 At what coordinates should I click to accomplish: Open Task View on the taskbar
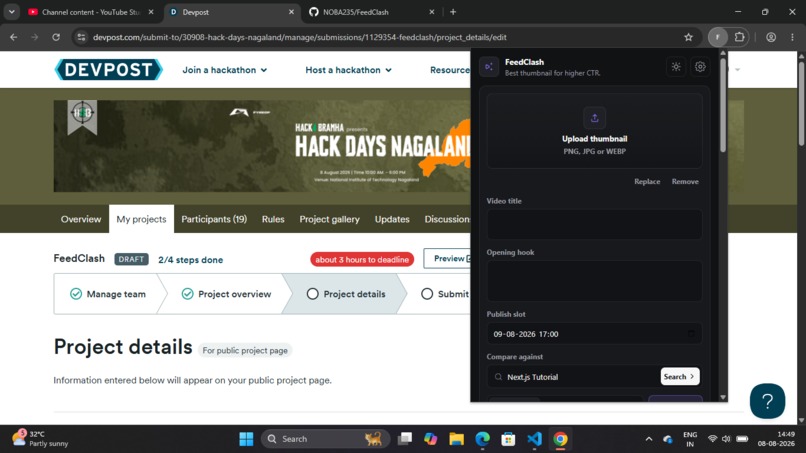(x=405, y=439)
